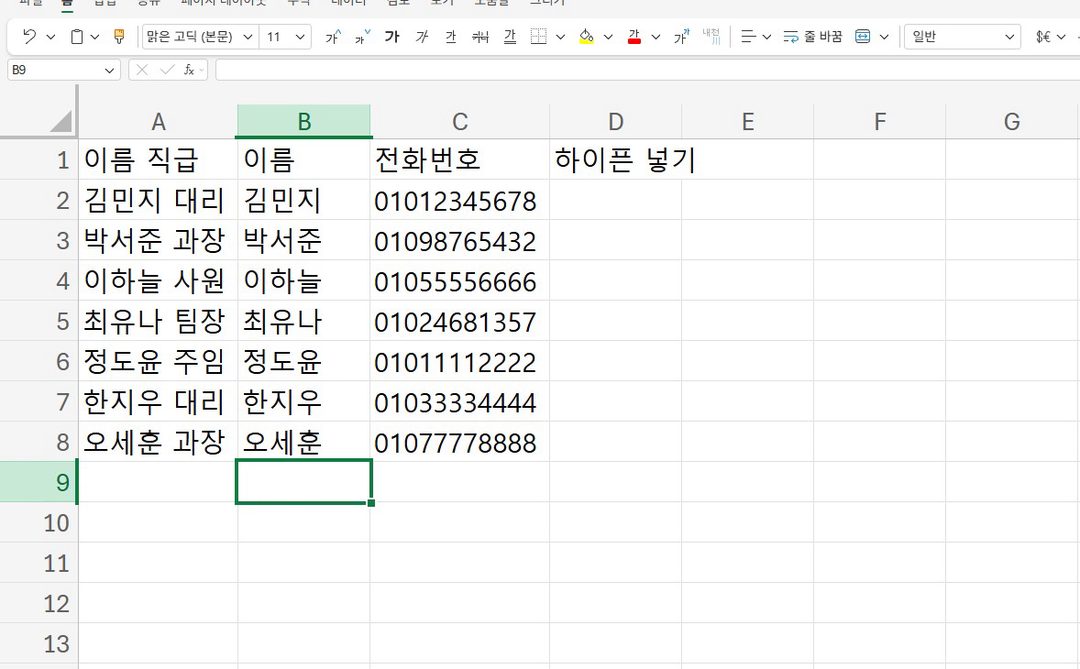Toggle bold formatting (bold 가)
Viewport: 1080px width, 669px height.
pyautogui.click(x=392, y=37)
